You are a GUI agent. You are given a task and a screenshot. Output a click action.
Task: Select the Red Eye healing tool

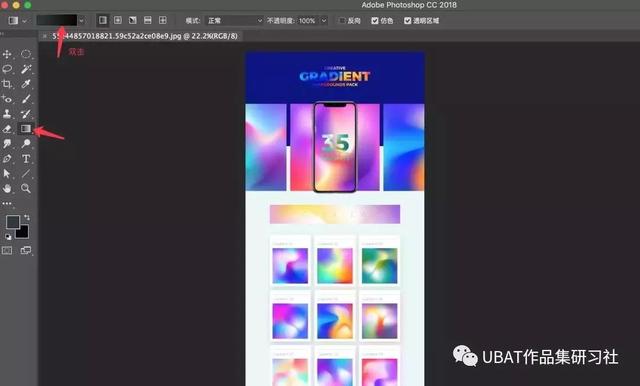[7, 99]
